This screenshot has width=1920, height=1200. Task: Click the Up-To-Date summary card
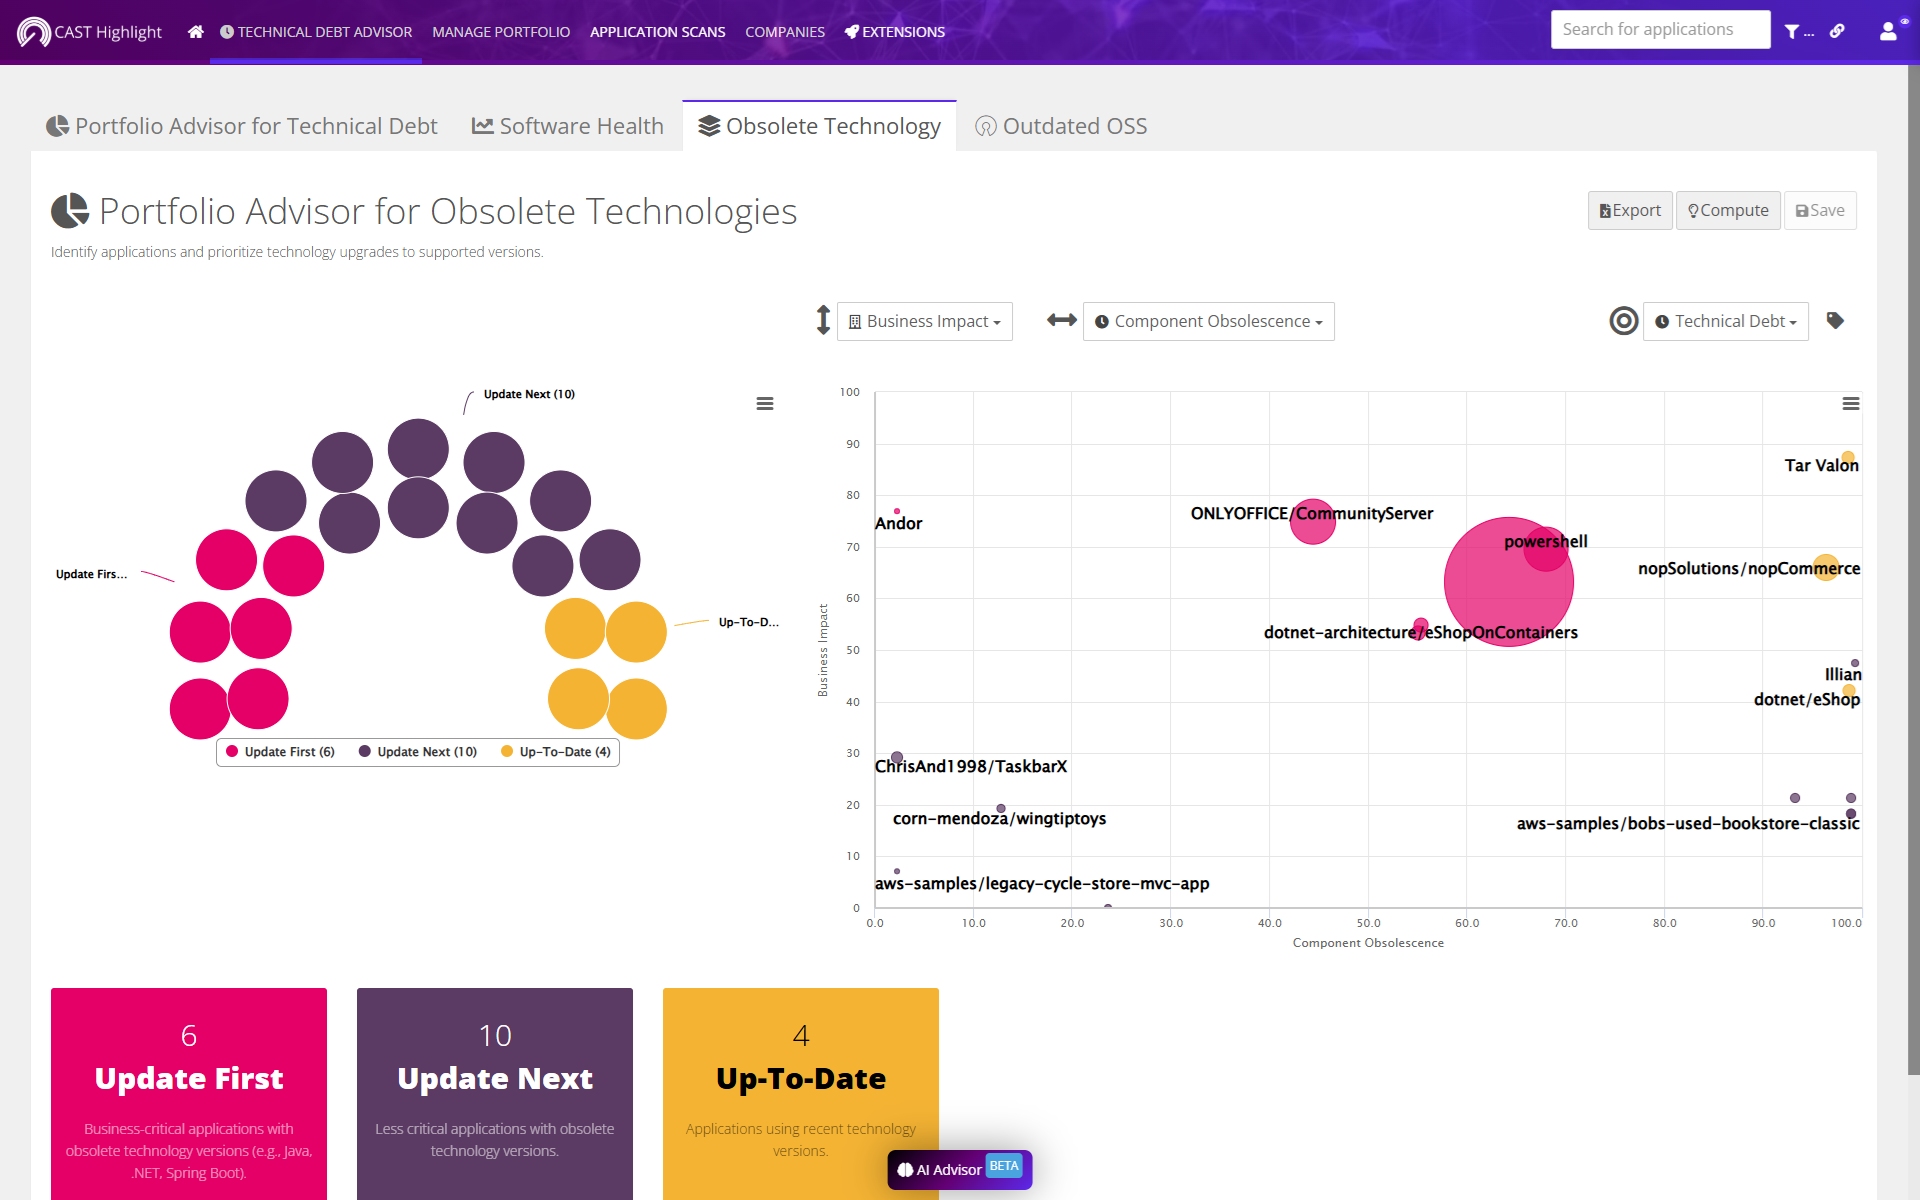[x=801, y=1094]
